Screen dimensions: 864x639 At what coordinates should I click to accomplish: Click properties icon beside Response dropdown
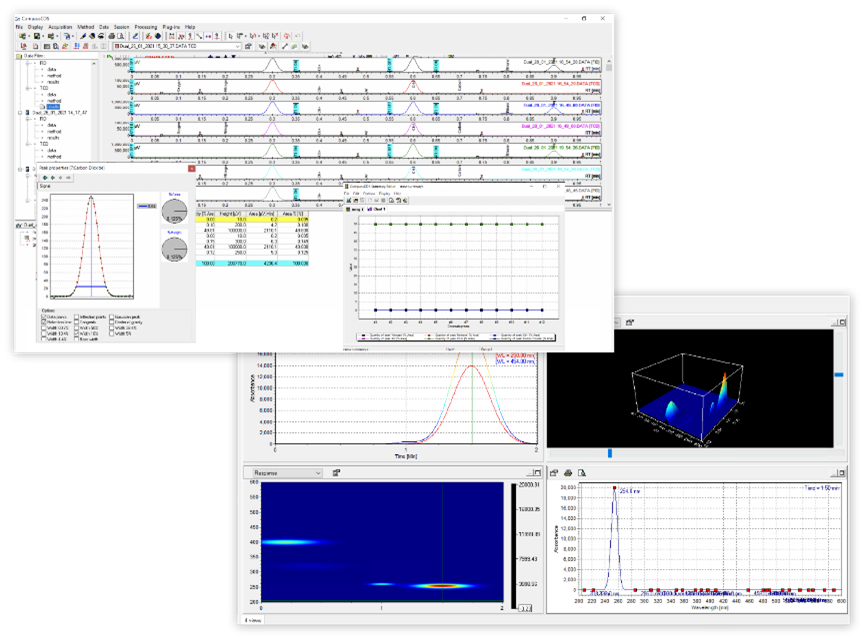click(336, 473)
